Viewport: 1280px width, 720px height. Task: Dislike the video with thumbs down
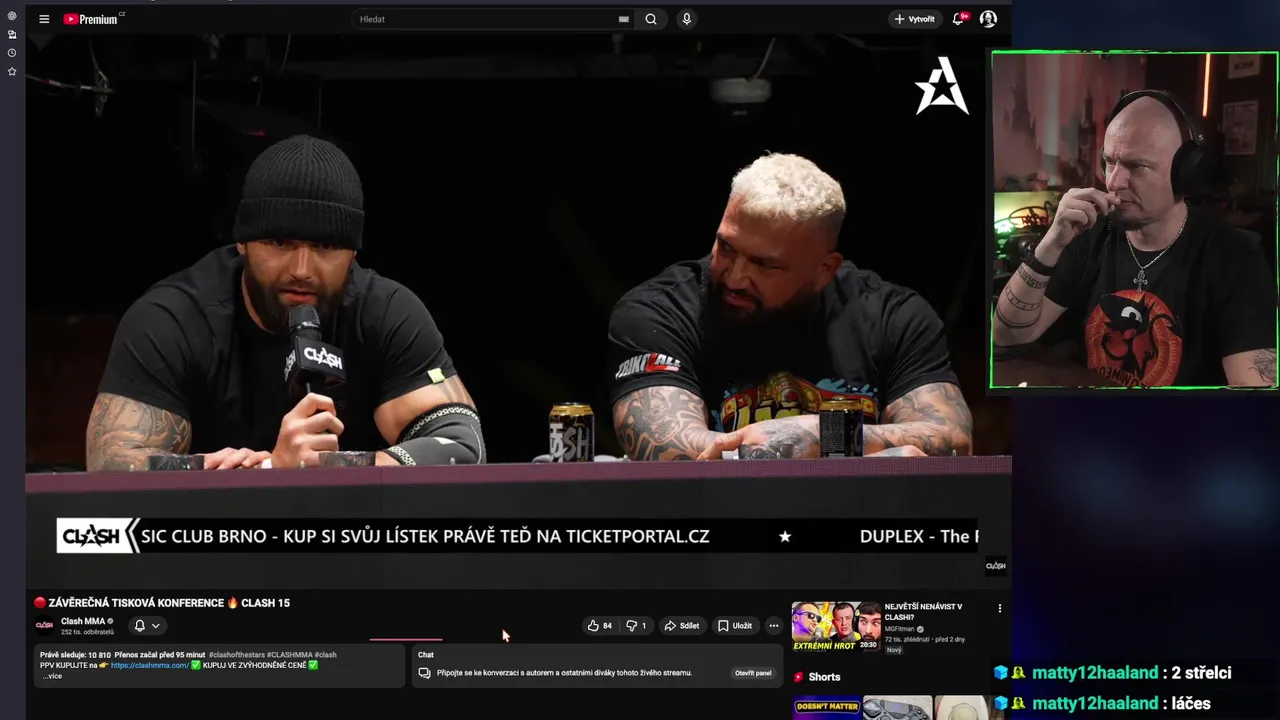tap(636, 626)
